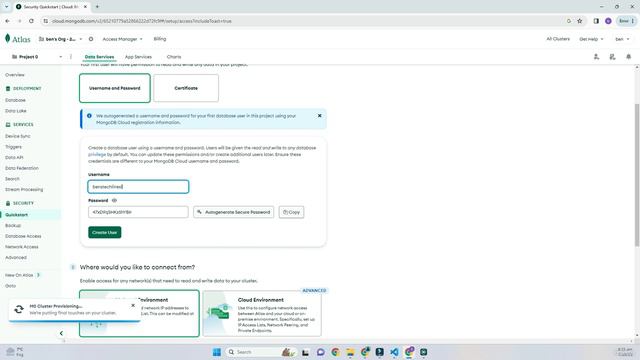Dismiss the autogenerated credentials info banner
The image size is (640, 360).
[x=320, y=116]
